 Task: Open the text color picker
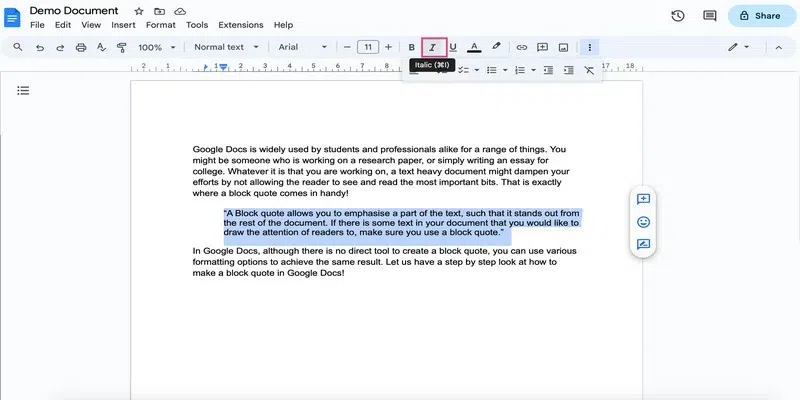pyautogui.click(x=474, y=47)
